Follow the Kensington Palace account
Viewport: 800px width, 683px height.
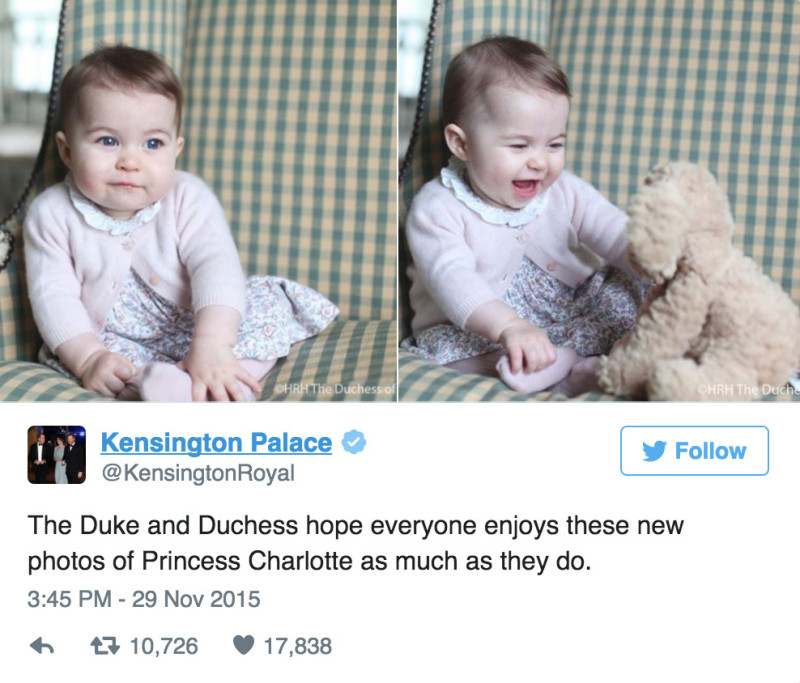click(x=694, y=451)
